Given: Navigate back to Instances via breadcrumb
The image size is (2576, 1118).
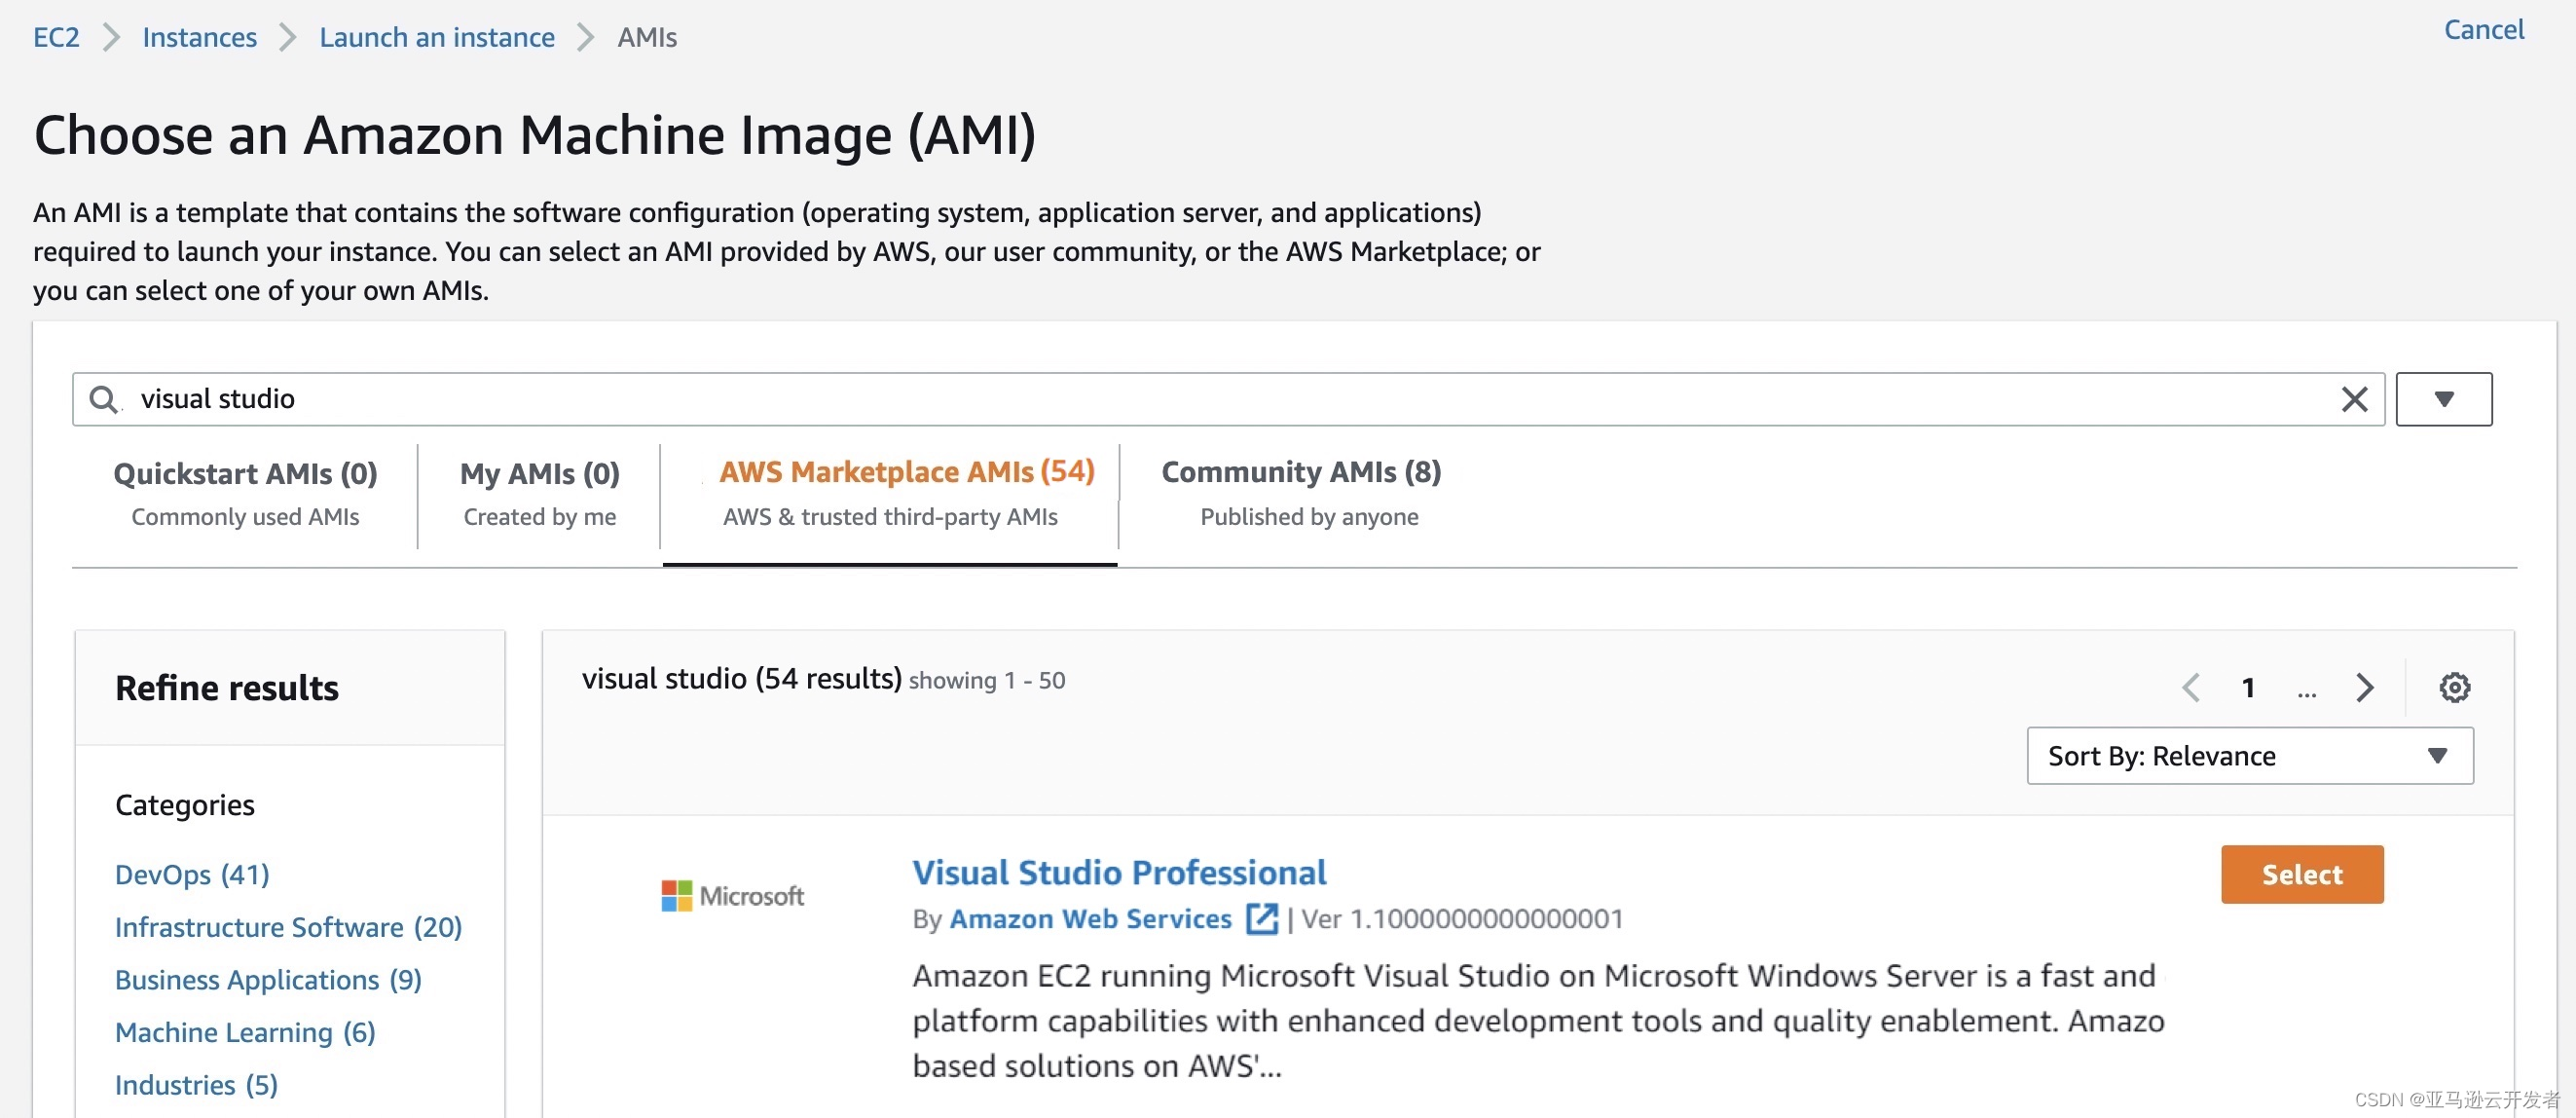Looking at the screenshot, I should pos(199,36).
